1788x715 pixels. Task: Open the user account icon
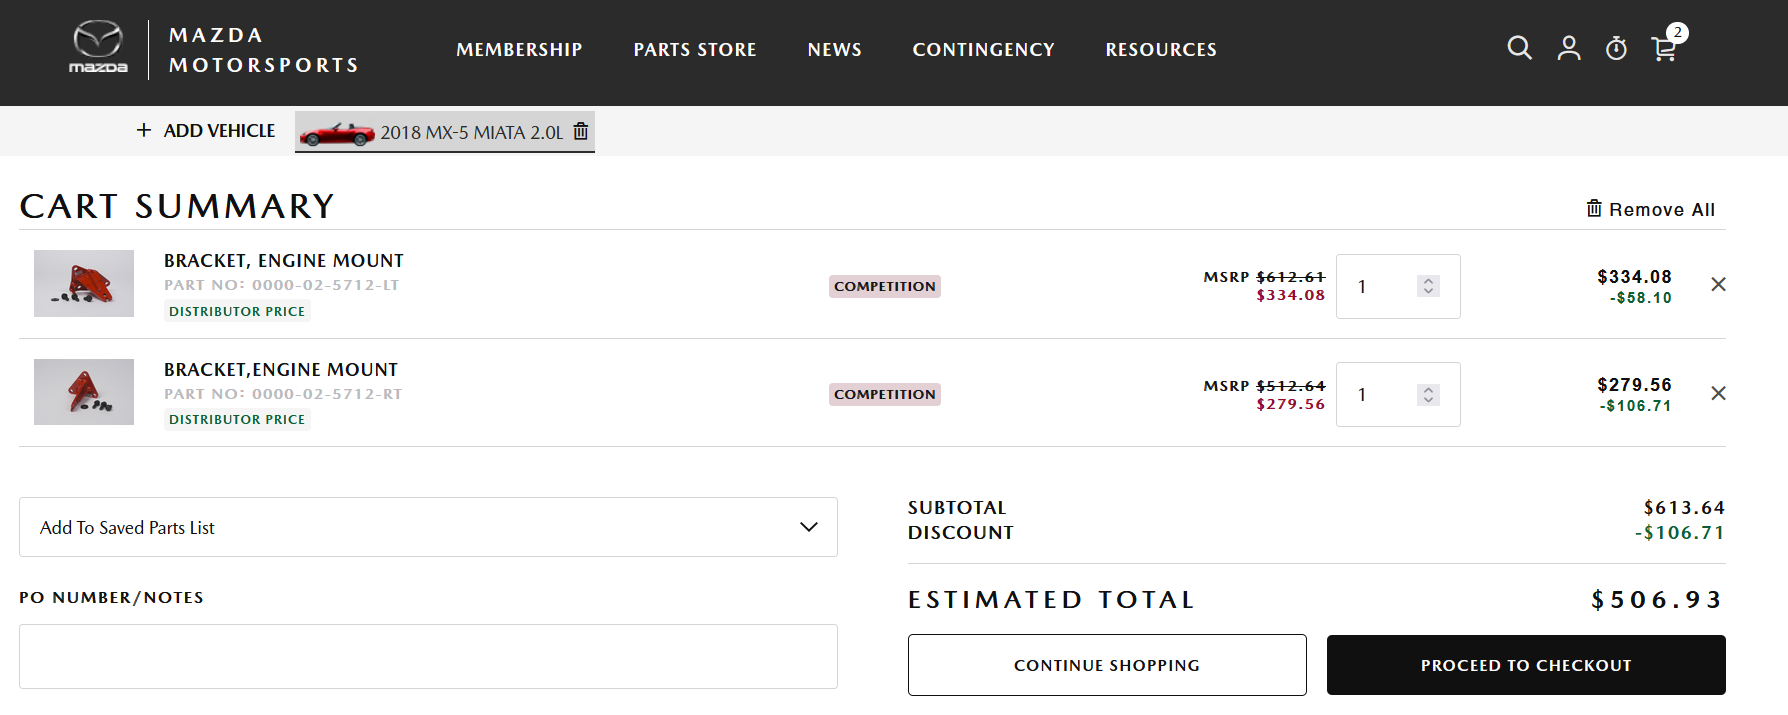pyautogui.click(x=1569, y=48)
